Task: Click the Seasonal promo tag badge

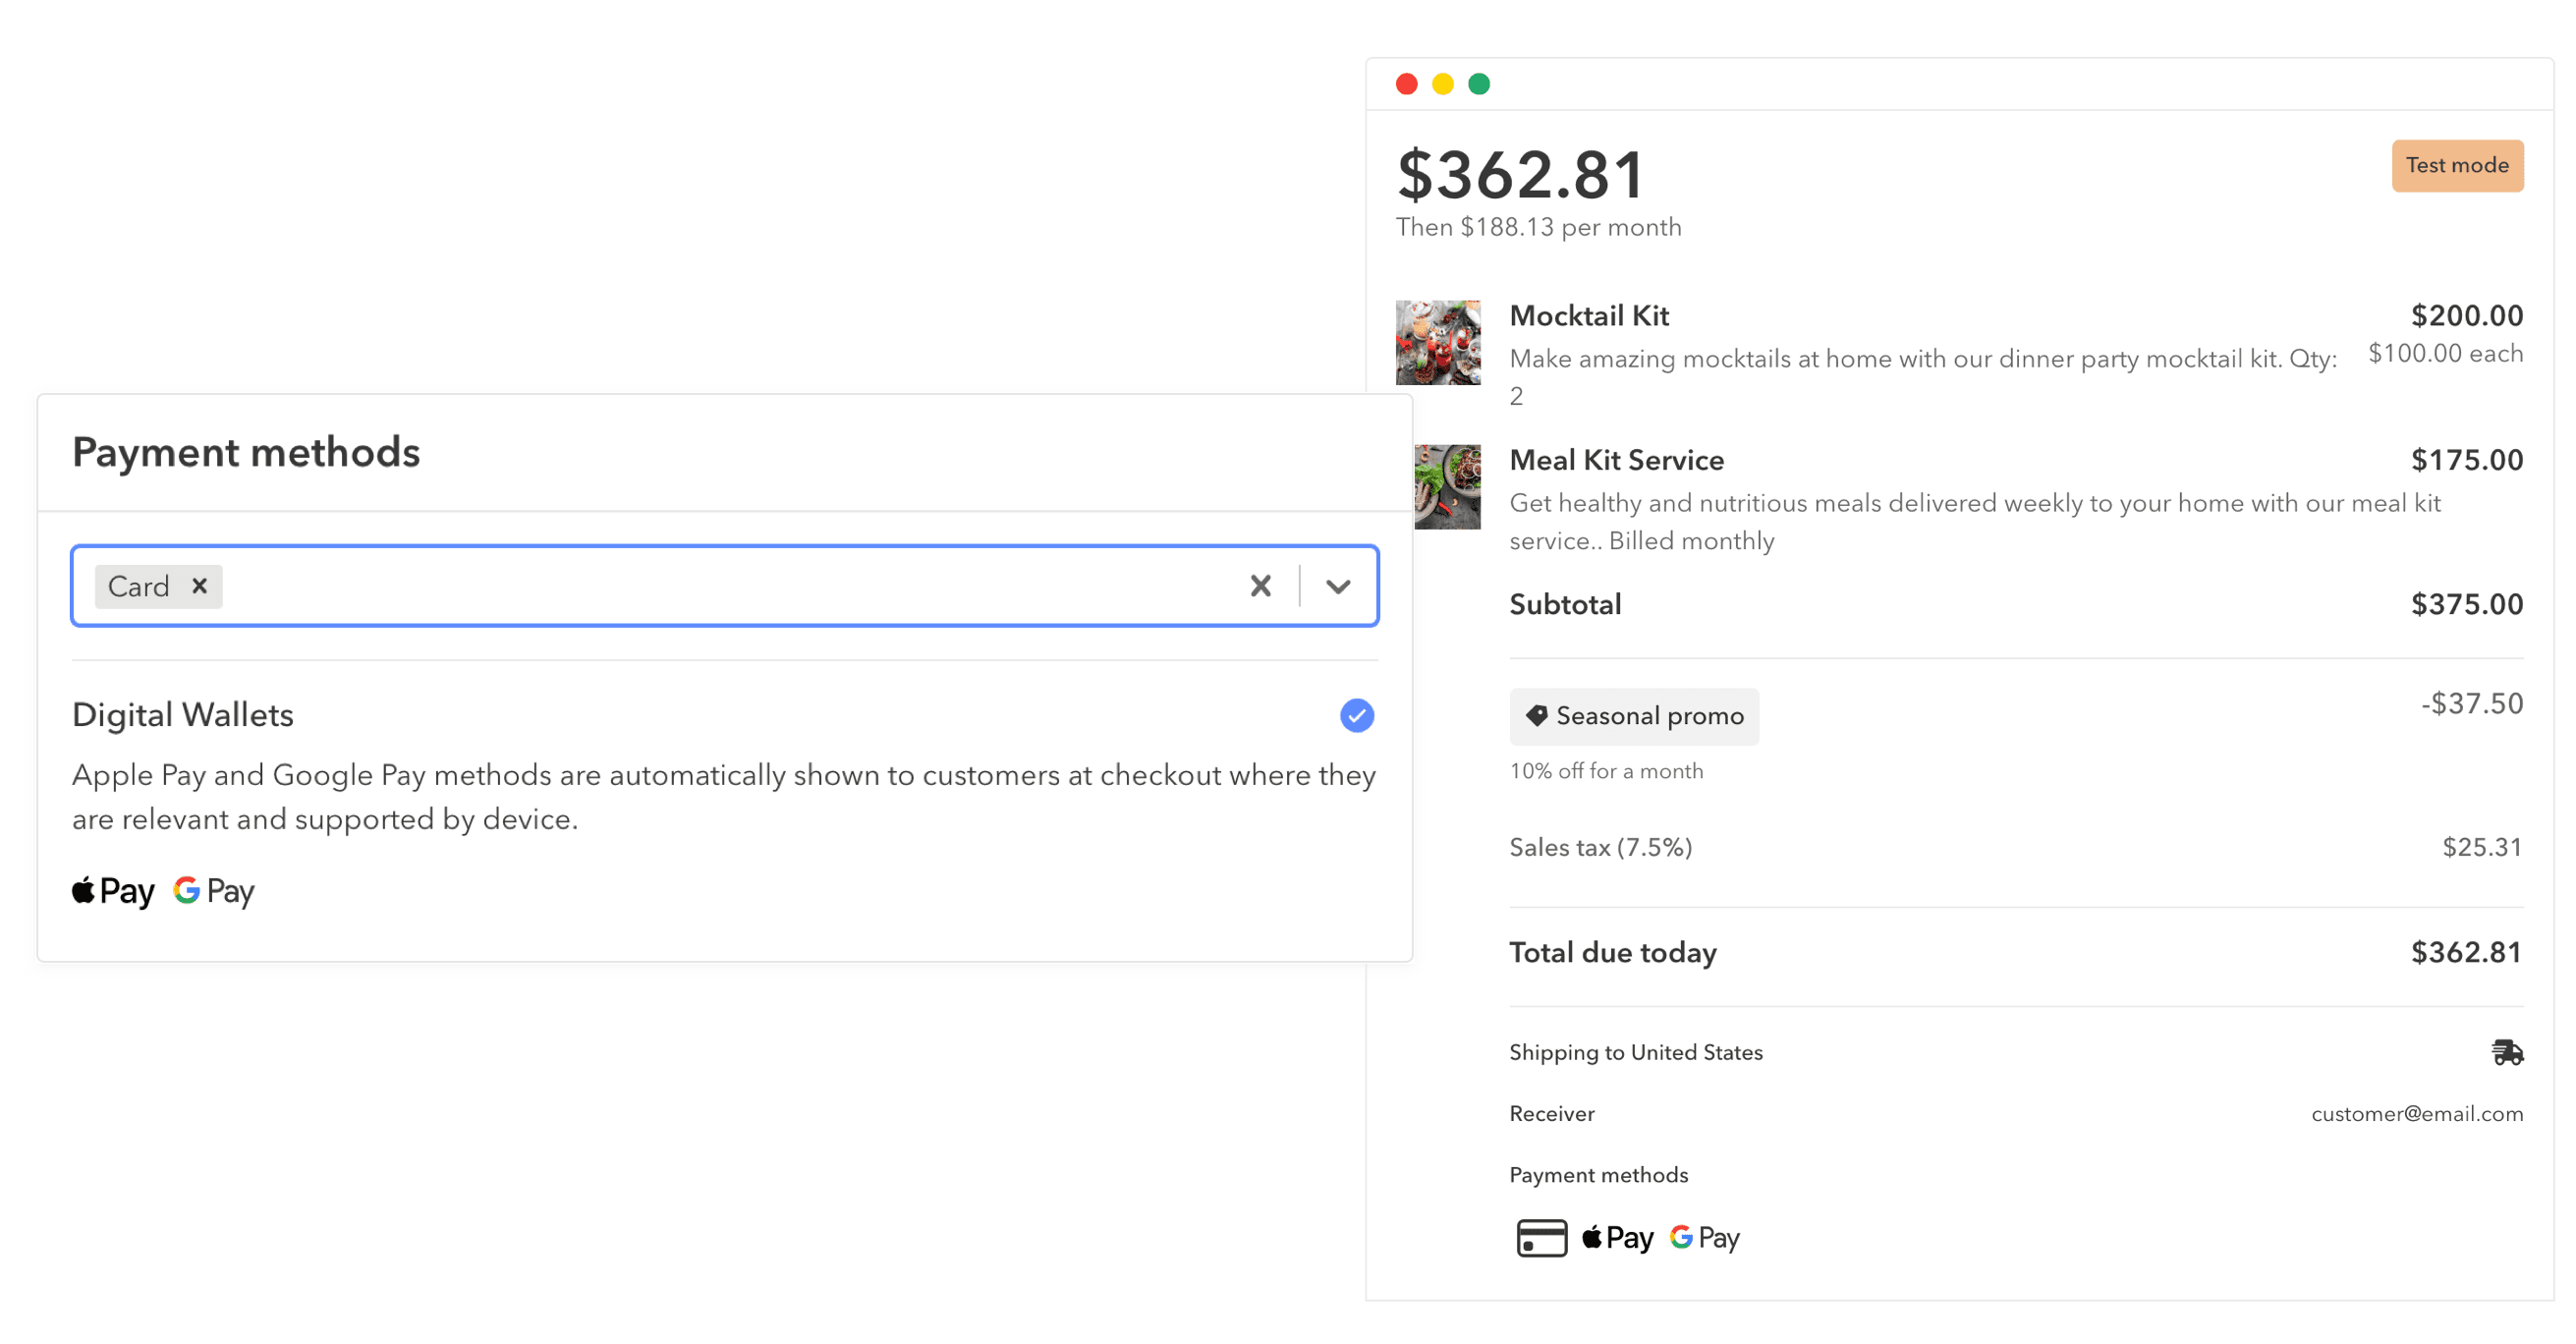Action: (1634, 716)
